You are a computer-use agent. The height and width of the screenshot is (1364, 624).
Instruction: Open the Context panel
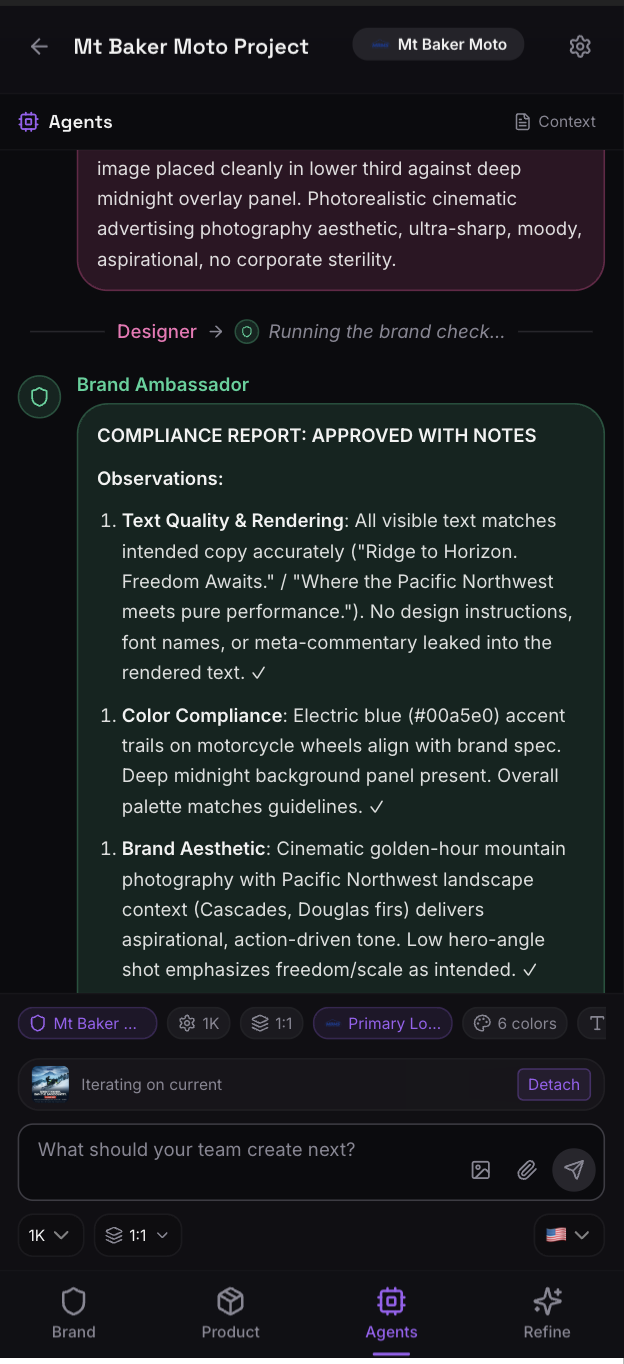554,121
